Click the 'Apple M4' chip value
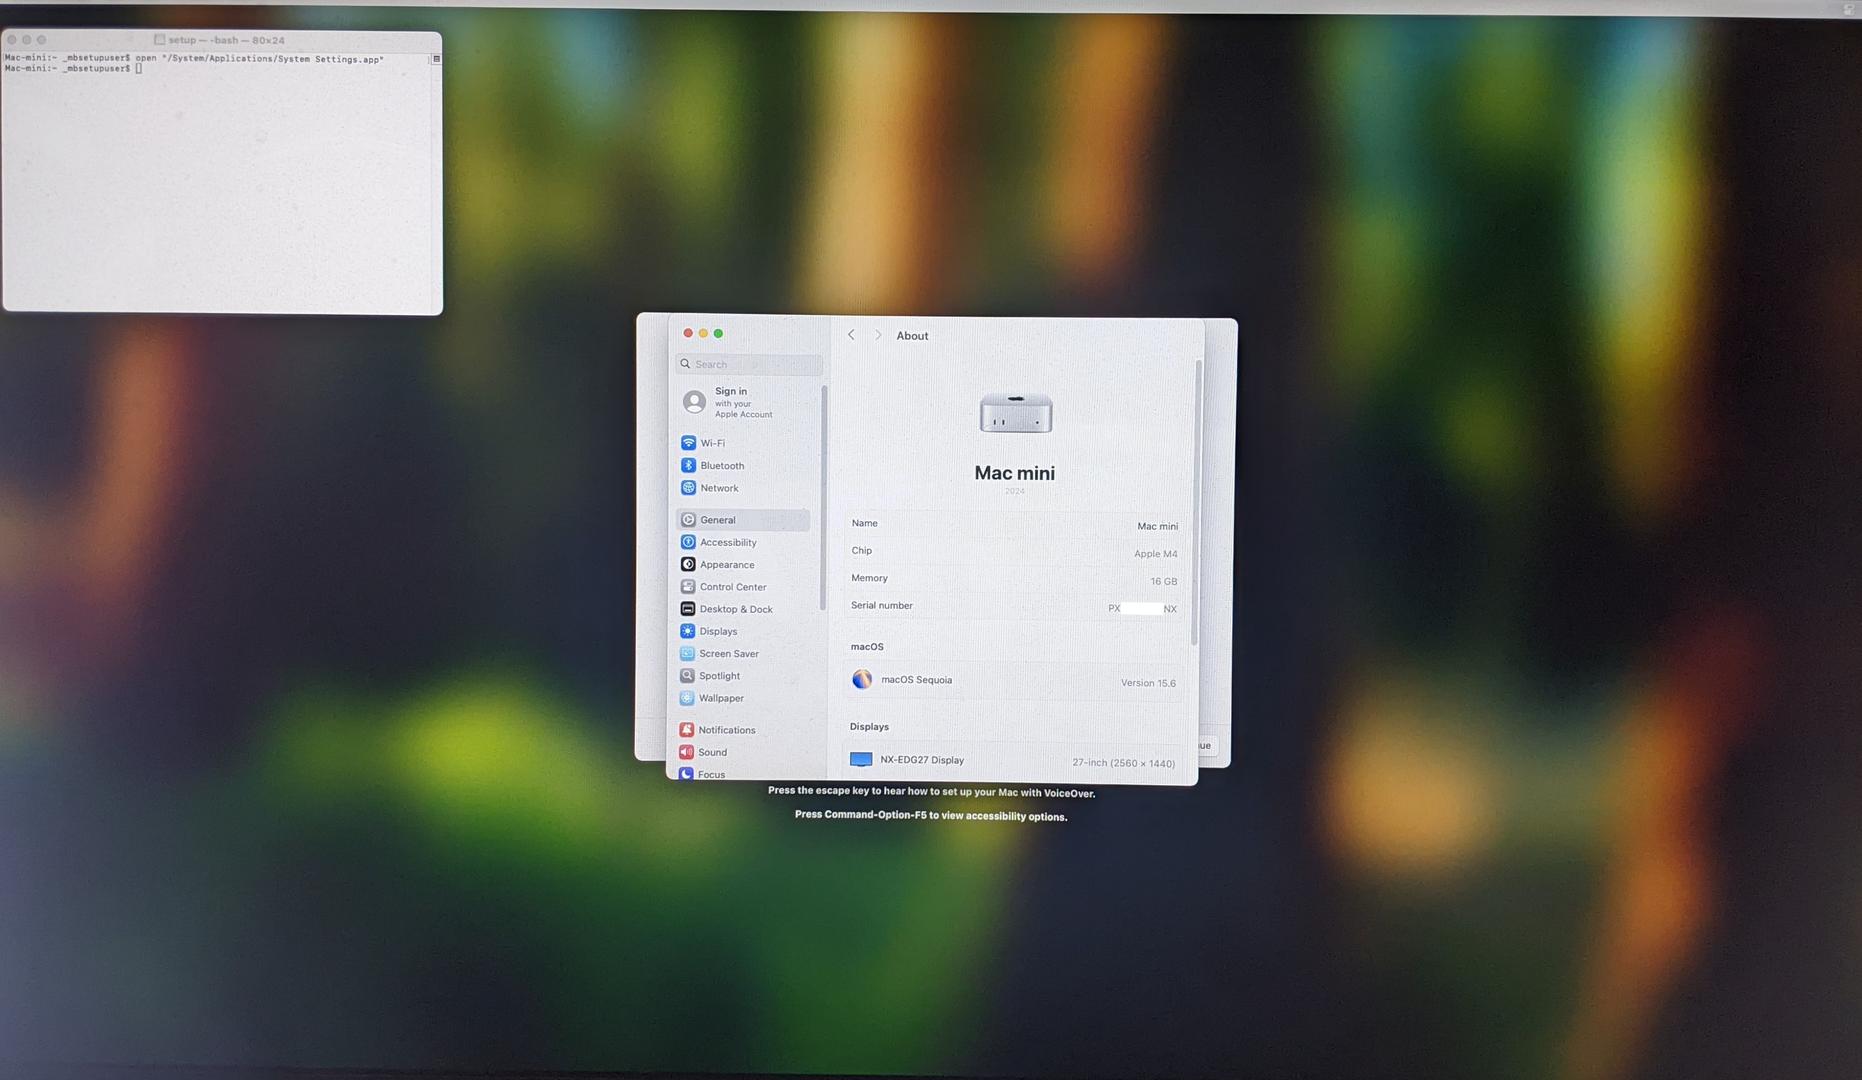This screenshot has width=1862, height=1080. point(1155,554)
